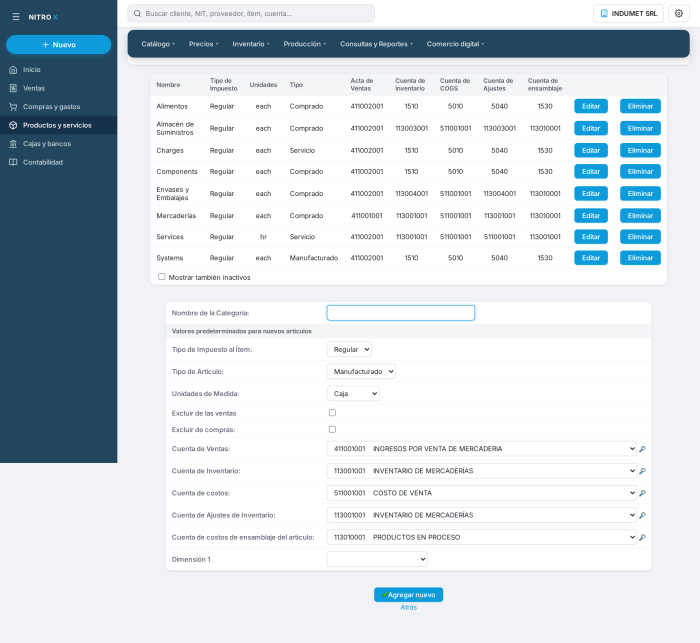Click the NITRO X logo
Viewport: 700px width, 643px height.
[x=43, y=17]
